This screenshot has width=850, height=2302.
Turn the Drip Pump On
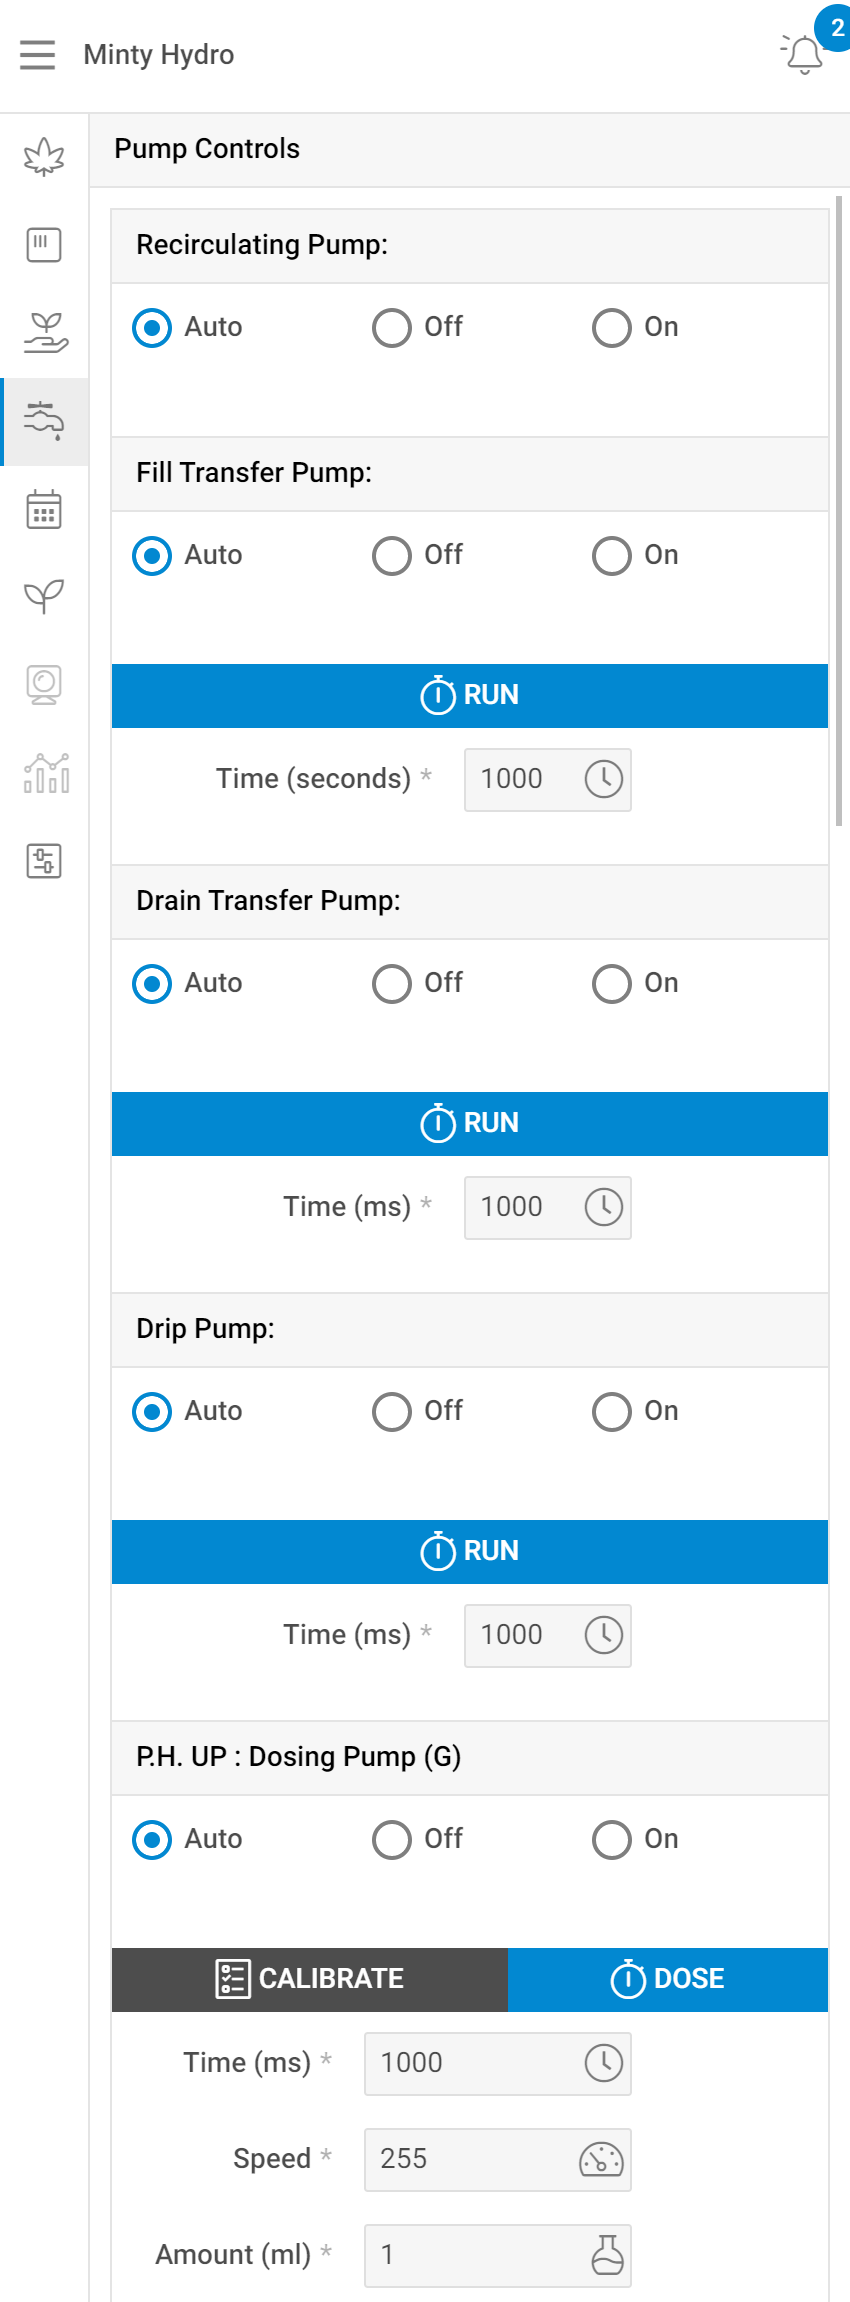(612, 1412)
